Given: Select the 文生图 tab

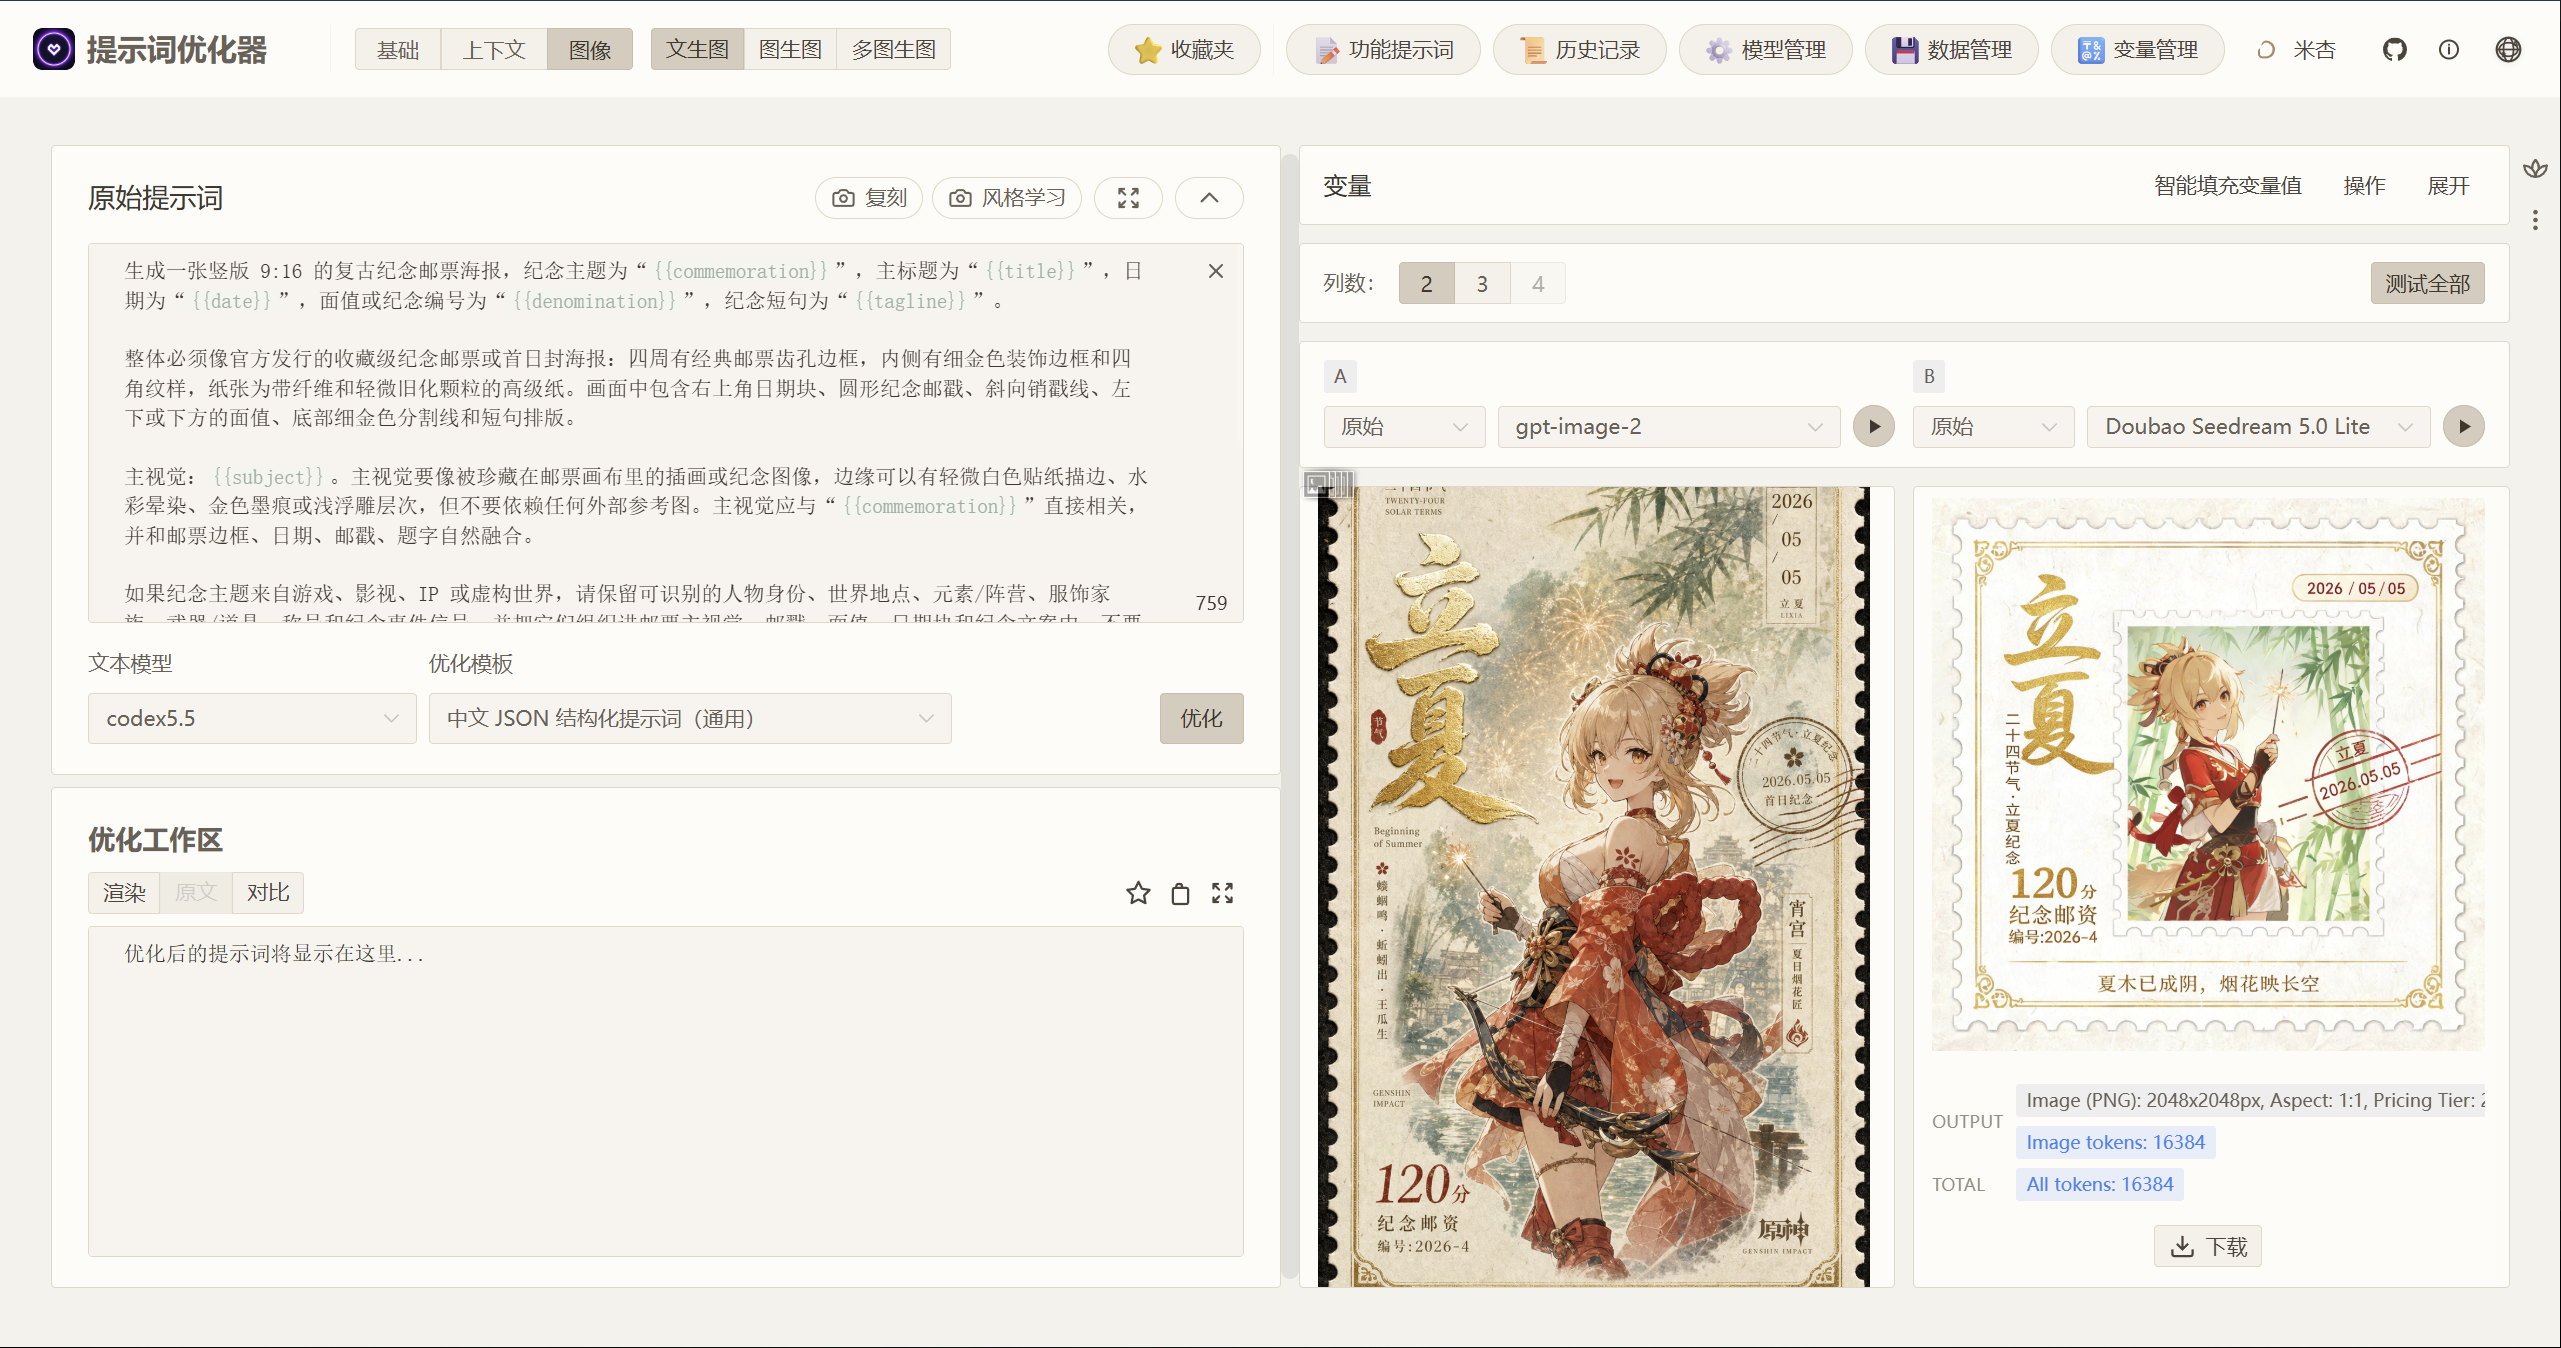Looking at the screenshot, I should (x=698, y=49).
